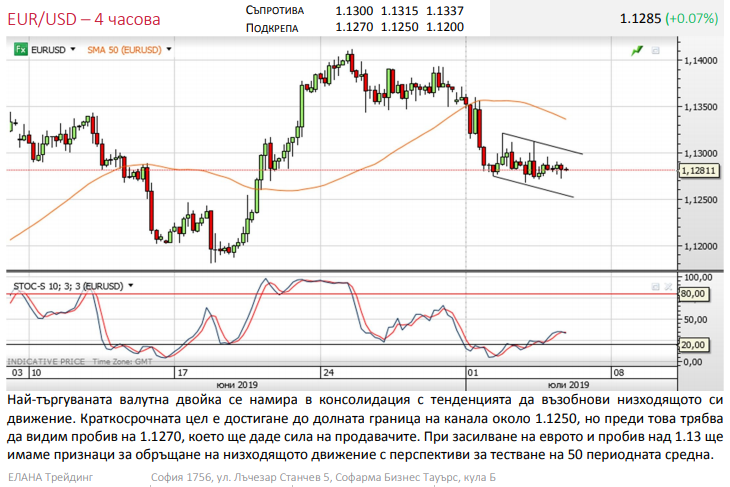The height and width of the screenshot is (487, 730).
Task: Click the юли 2019 month label
Action: tap(568, 385)
